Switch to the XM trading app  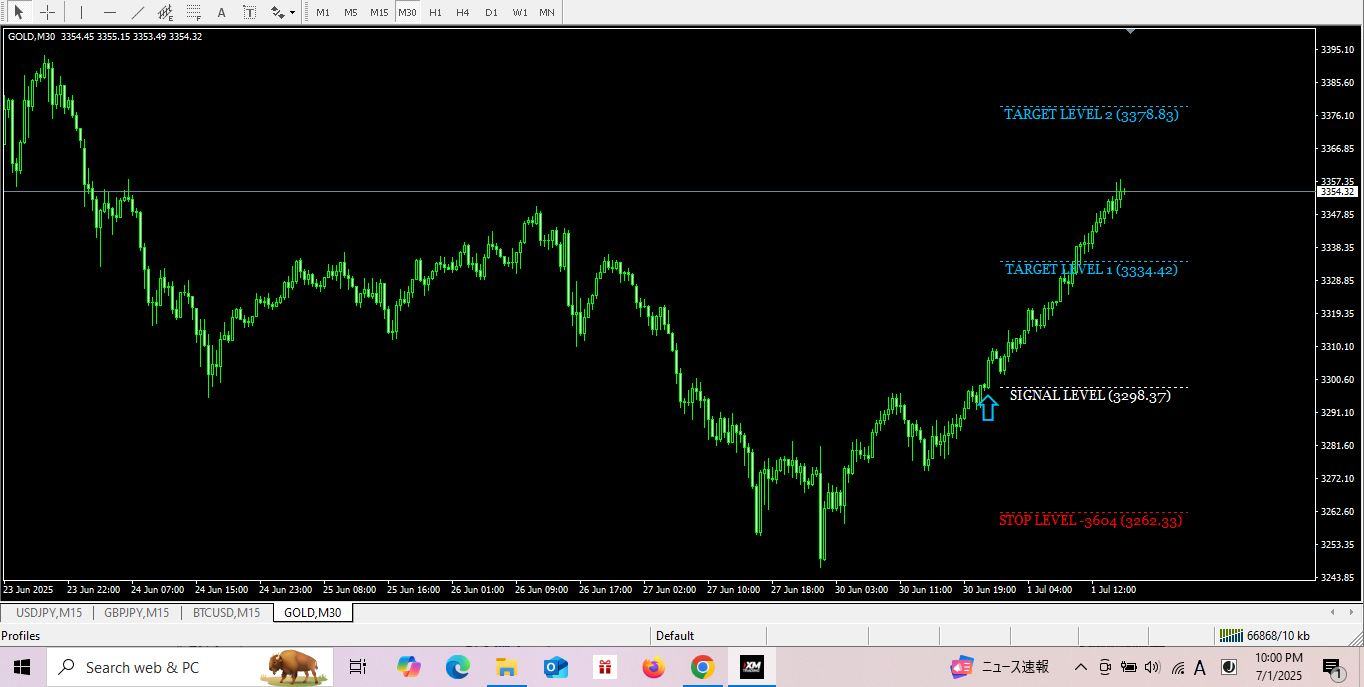coord(752,667)
